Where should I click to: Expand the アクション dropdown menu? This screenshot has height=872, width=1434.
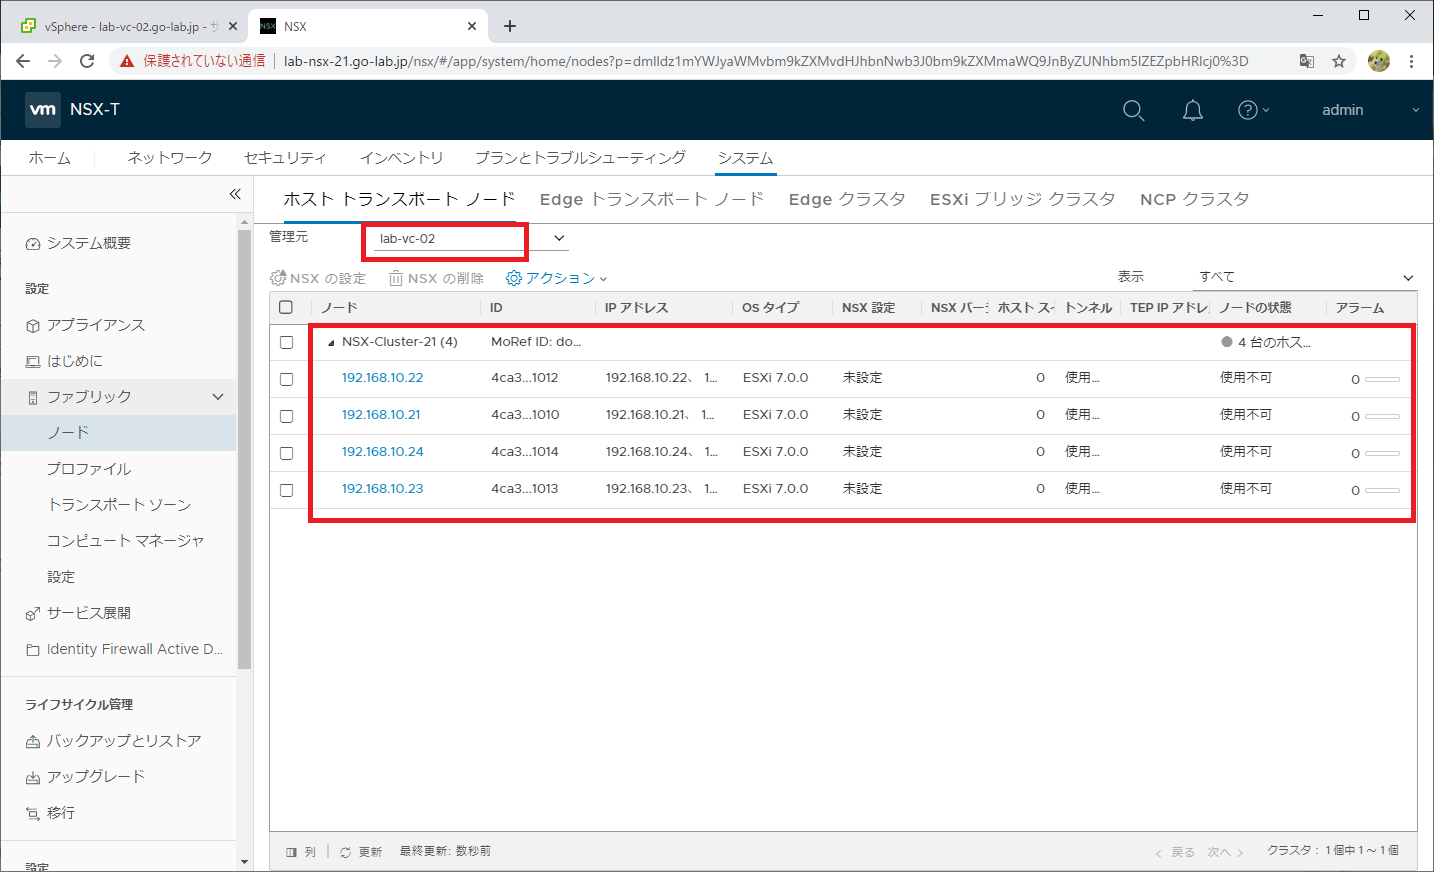557,278
